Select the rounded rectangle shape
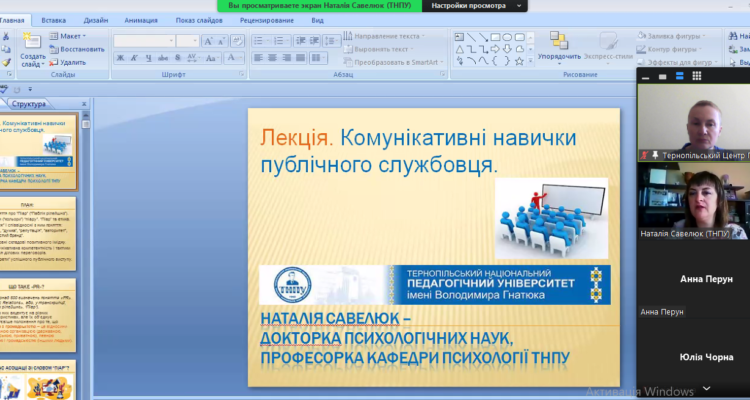This screenshot has height=400, width=750. (519, 37)
